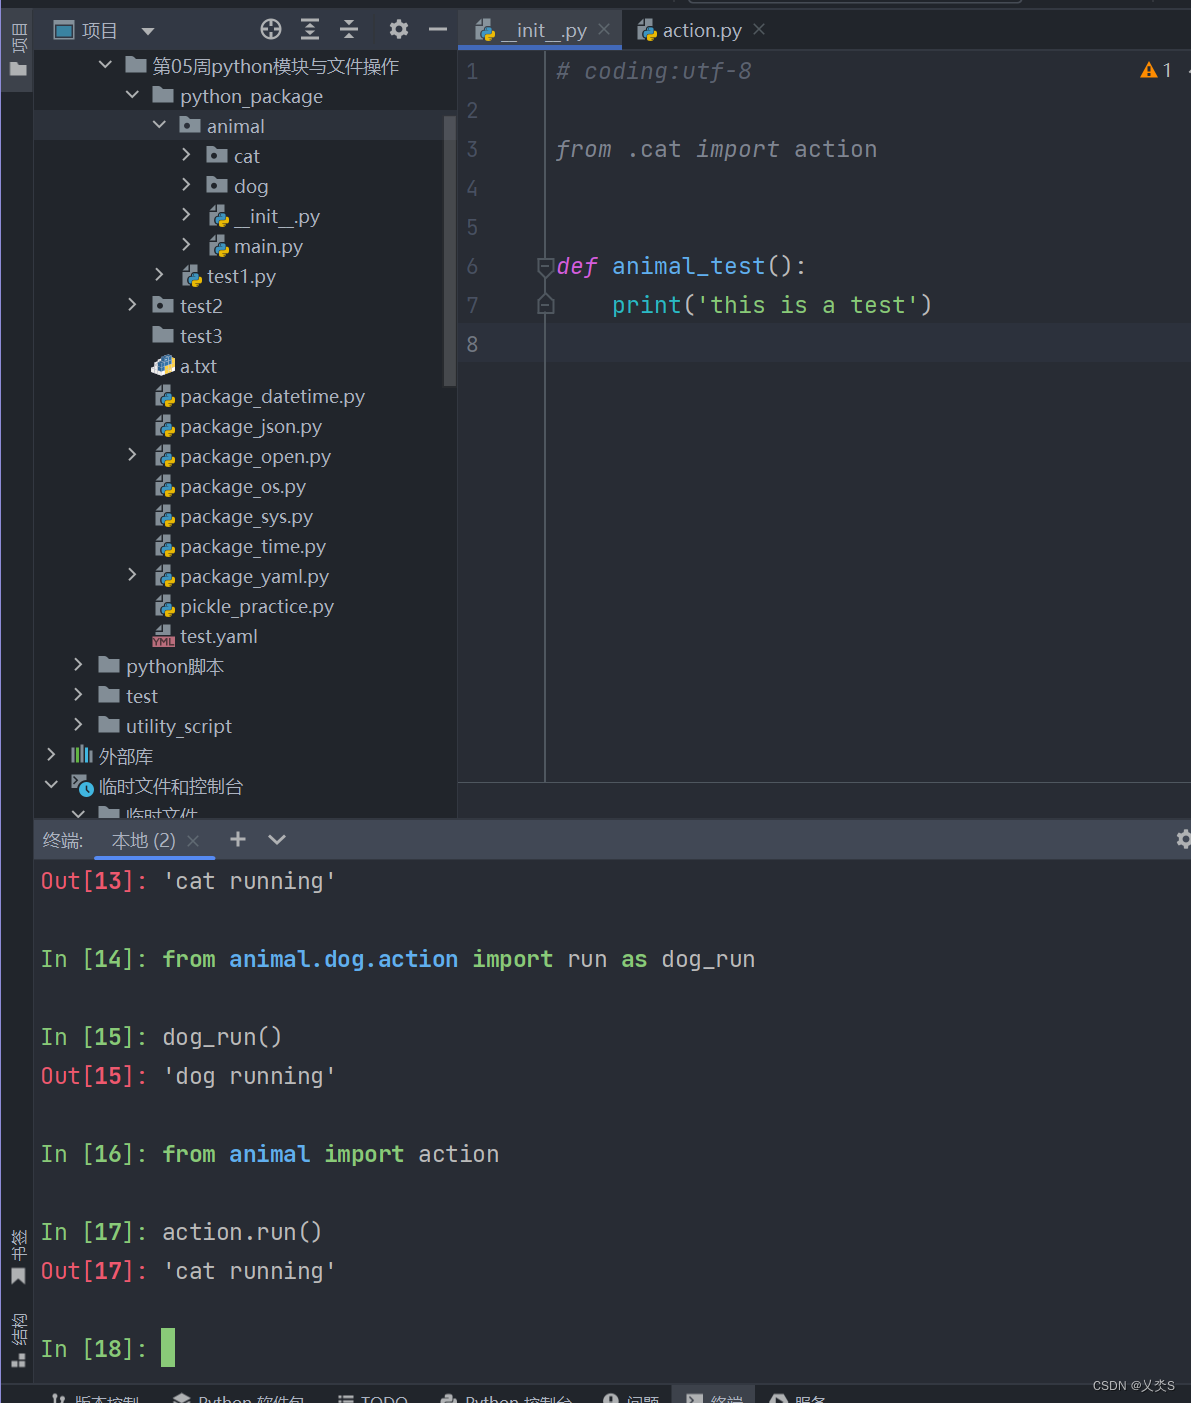Open terminal session dropdown chevron
This screenshot has height=1403, width=1191.
[x=277, y=839]
